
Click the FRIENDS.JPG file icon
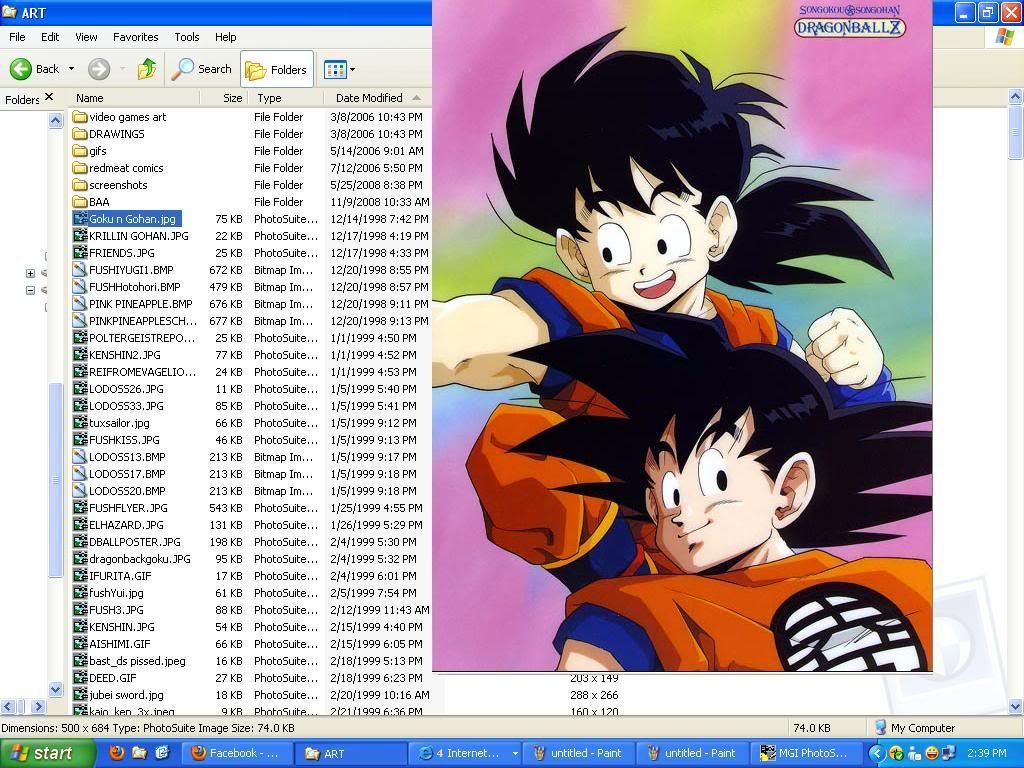(x=80, y=253)
